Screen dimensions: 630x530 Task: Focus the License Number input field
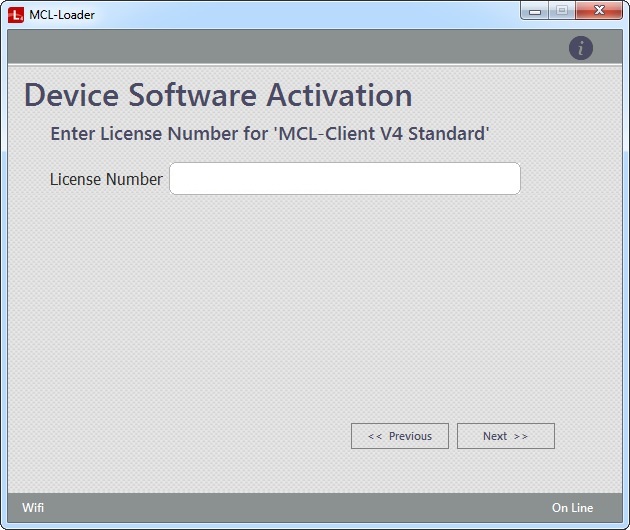point(344,179)
